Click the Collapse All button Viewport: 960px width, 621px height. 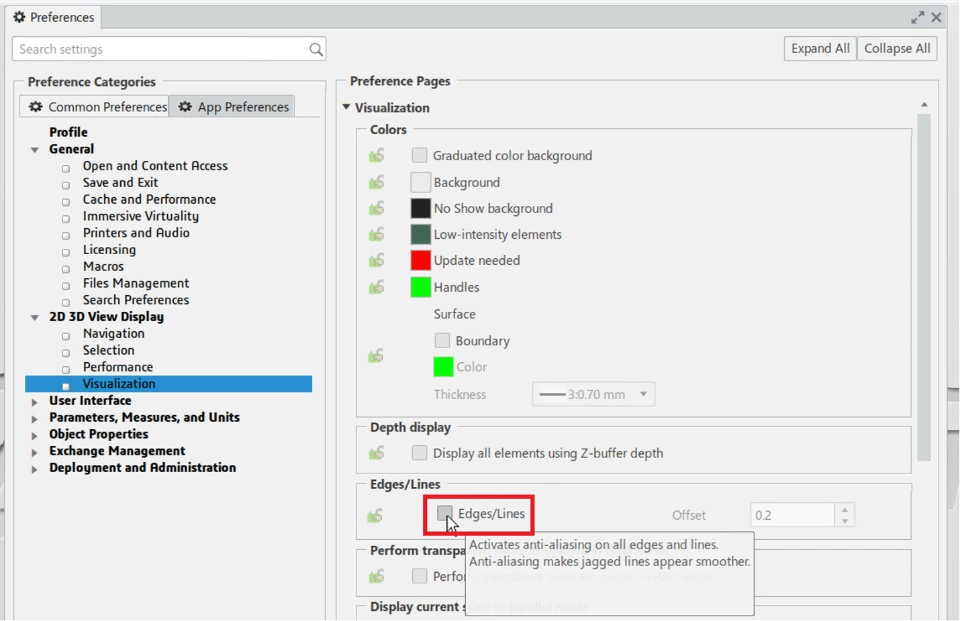897,48
